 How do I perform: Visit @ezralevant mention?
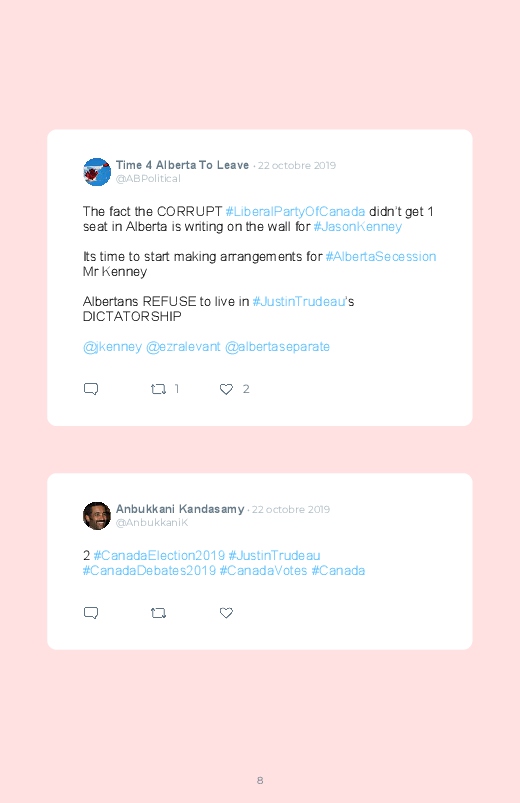183,347
